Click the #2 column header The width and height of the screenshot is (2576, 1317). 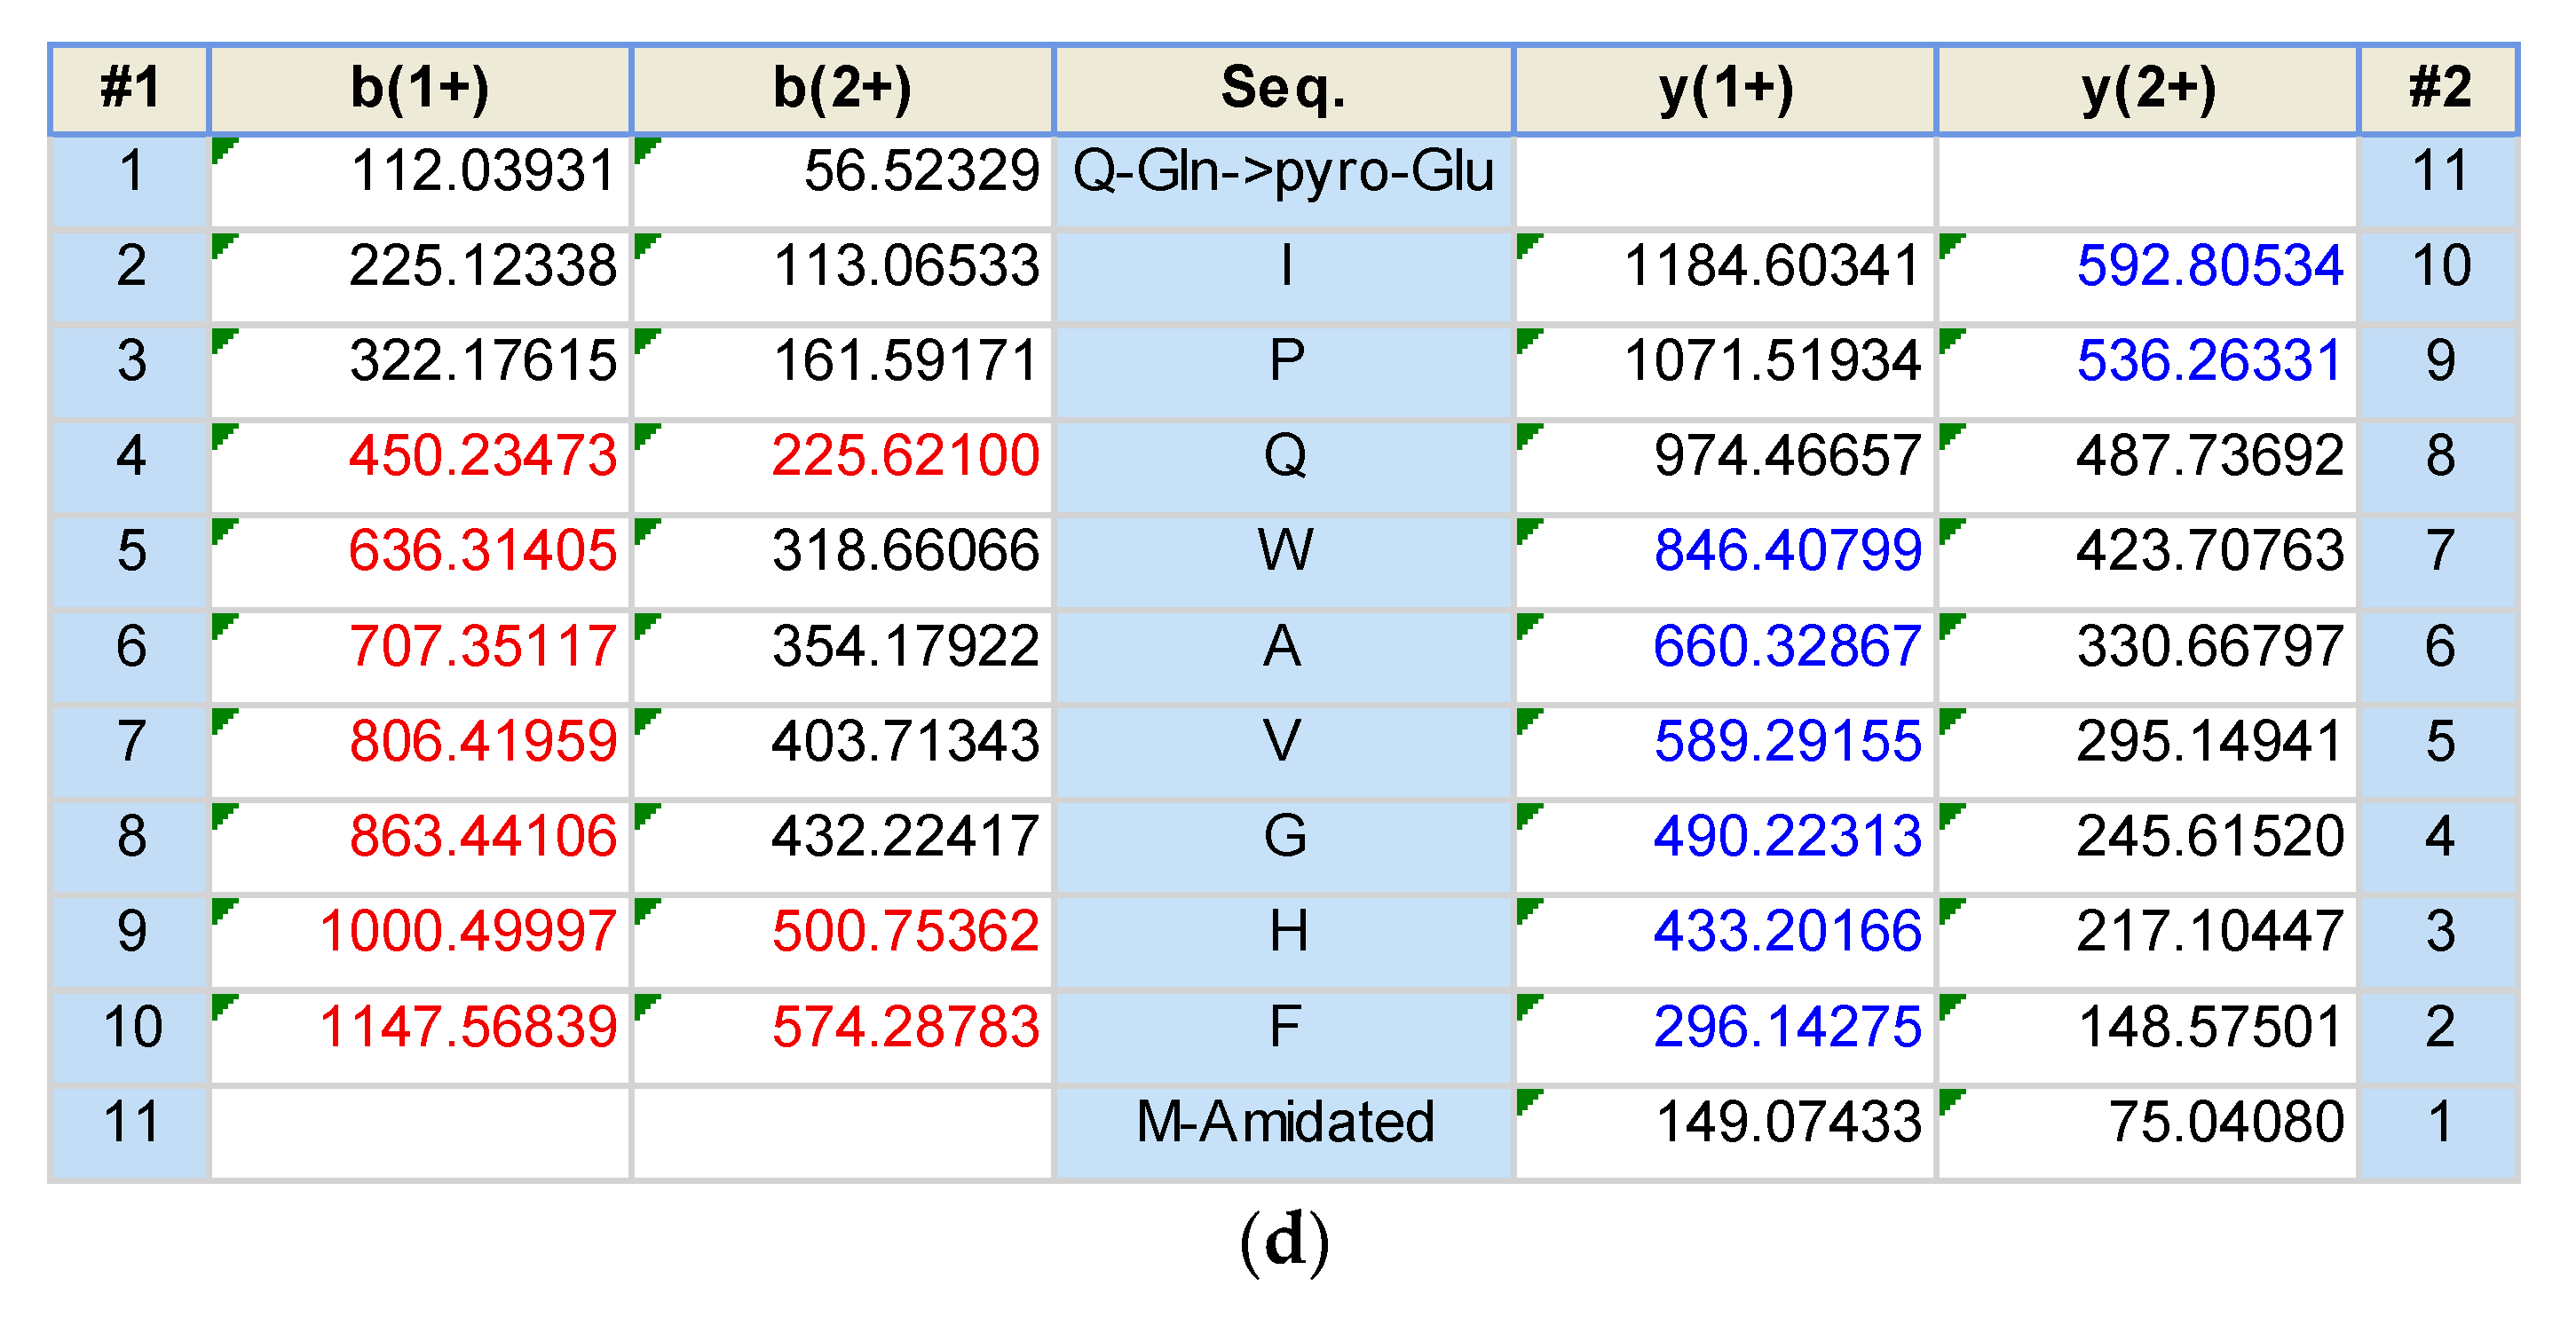click(2439, 88)
